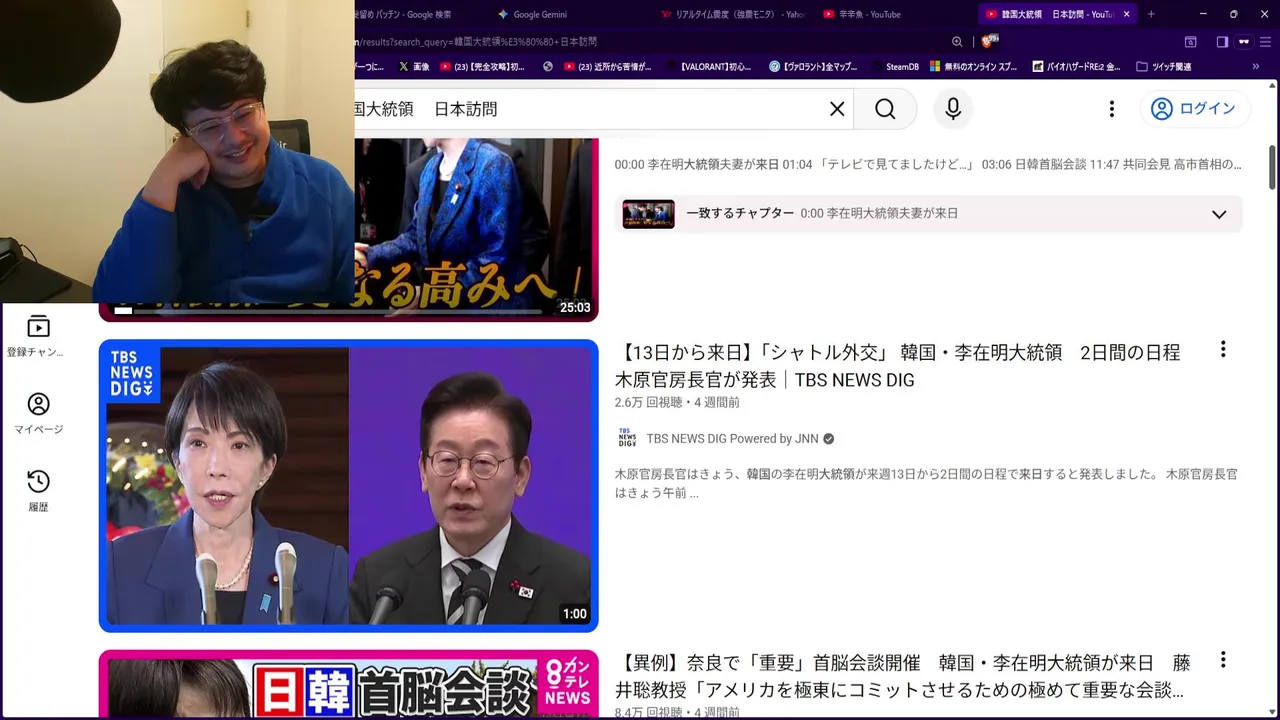Screen dimensions: 1280x720
Task: Click the chapter timestamps description text
Action: (928, 164)
